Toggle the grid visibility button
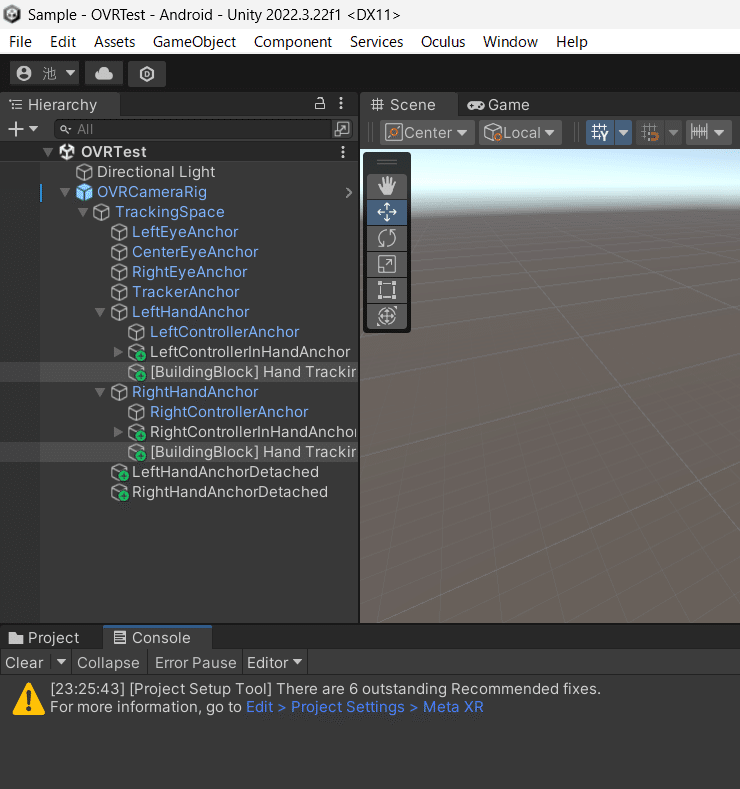The image size is (740, 789). click(x=600, y=133)
